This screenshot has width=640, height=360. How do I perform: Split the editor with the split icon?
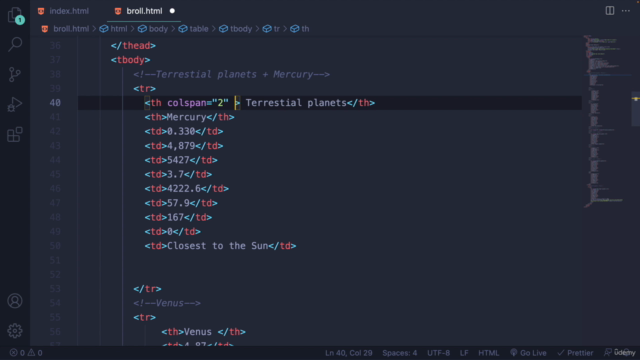(609, 11)
